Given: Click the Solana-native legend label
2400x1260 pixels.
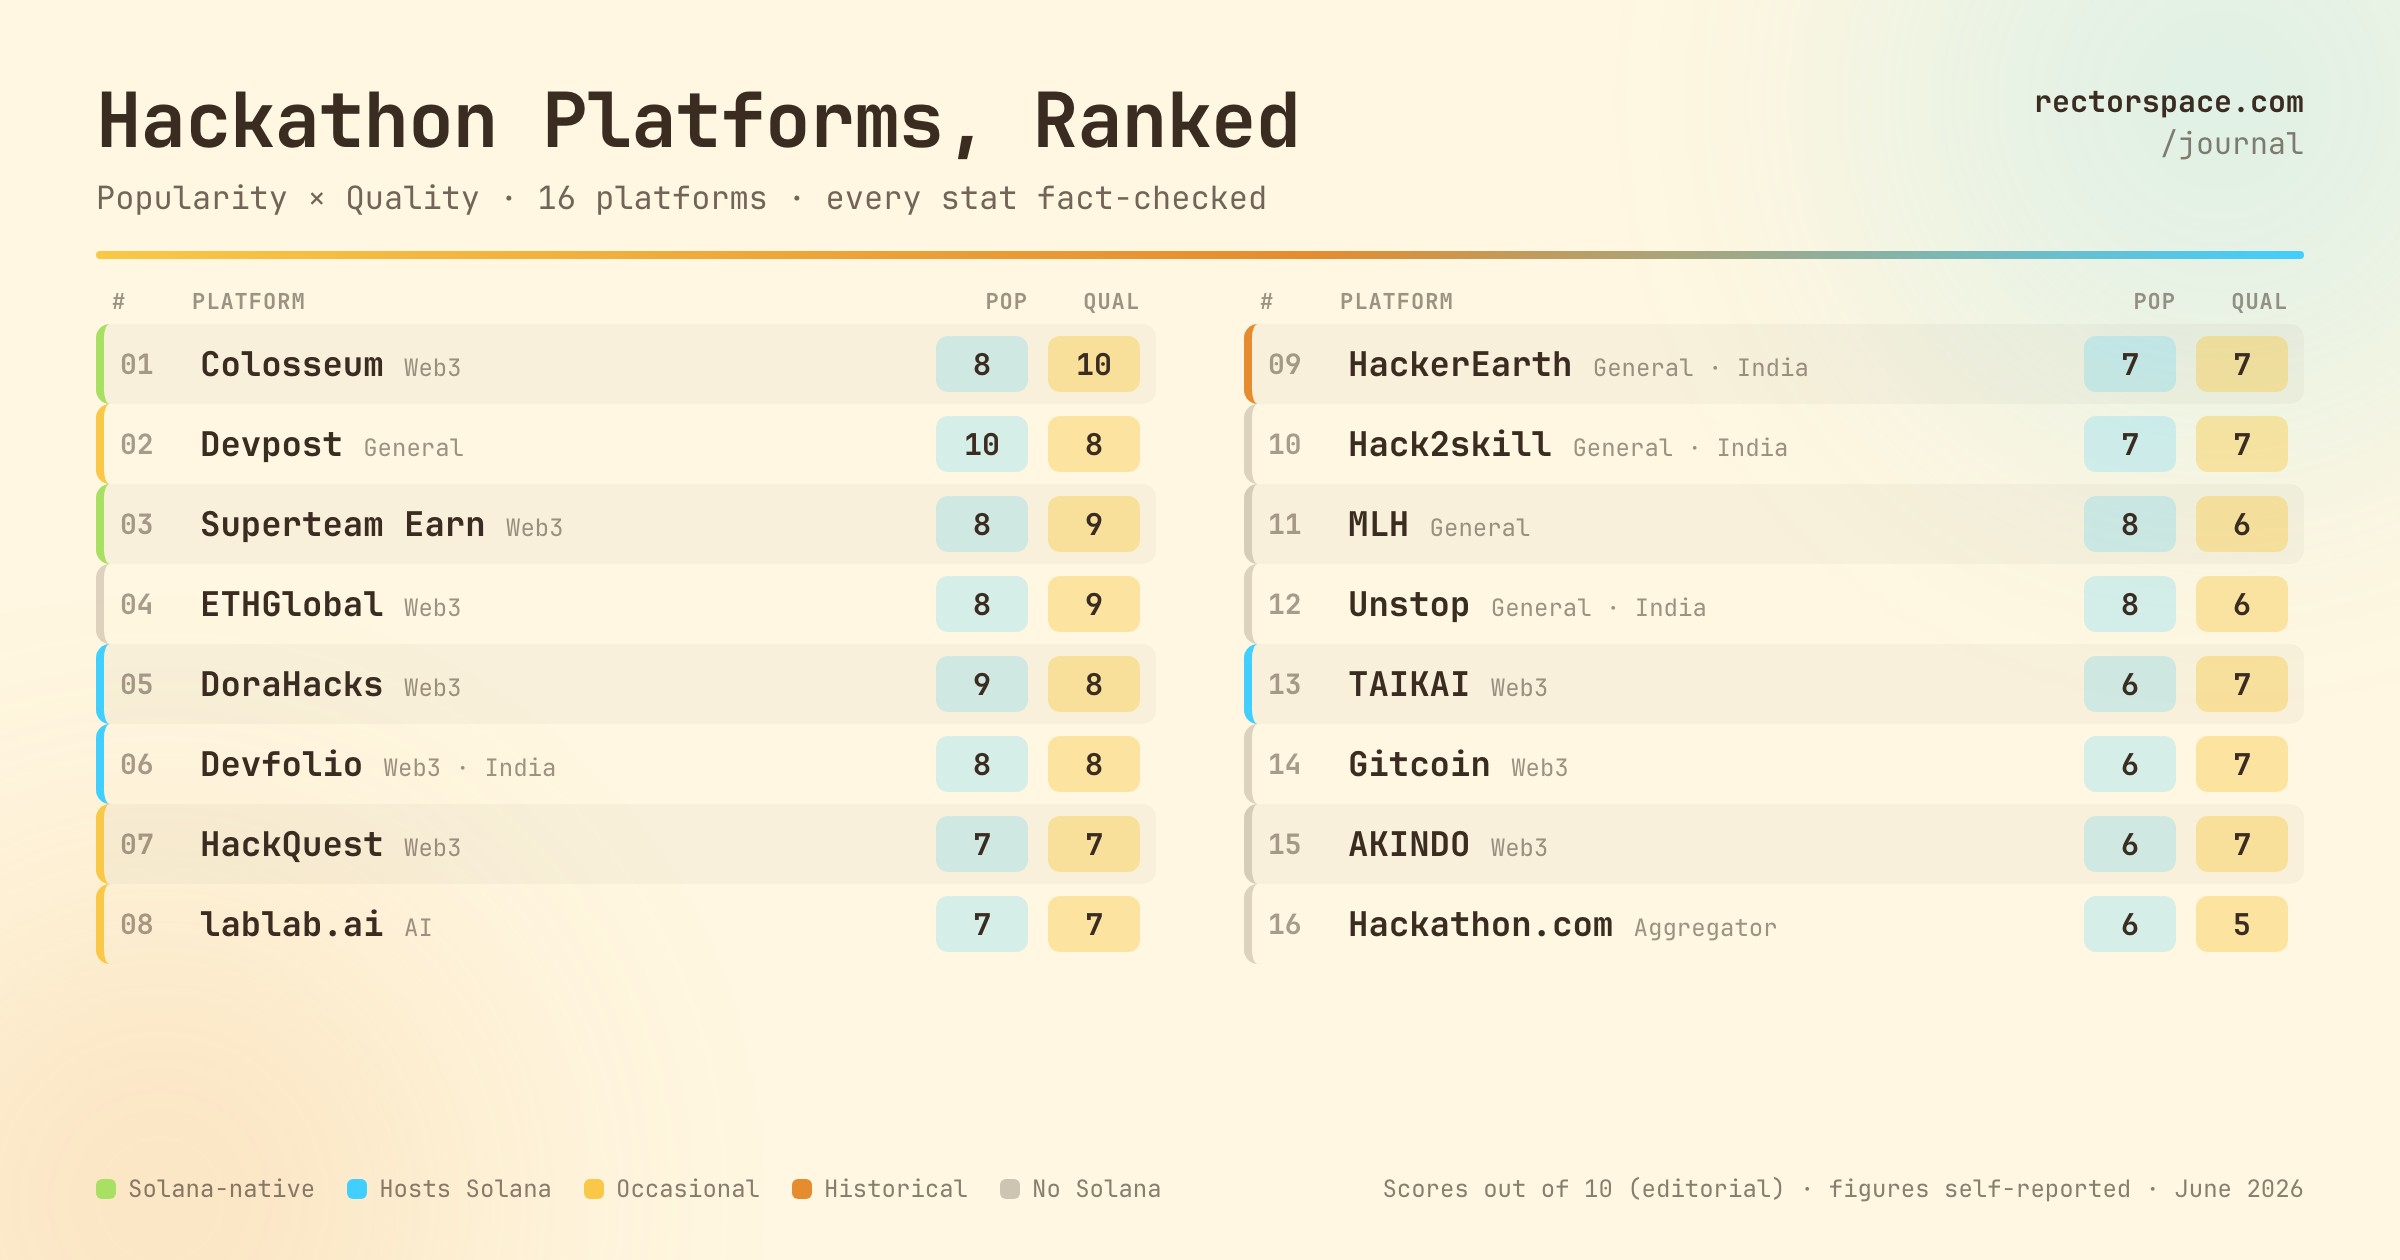Looking at the screenshot, I should 221,1189.
